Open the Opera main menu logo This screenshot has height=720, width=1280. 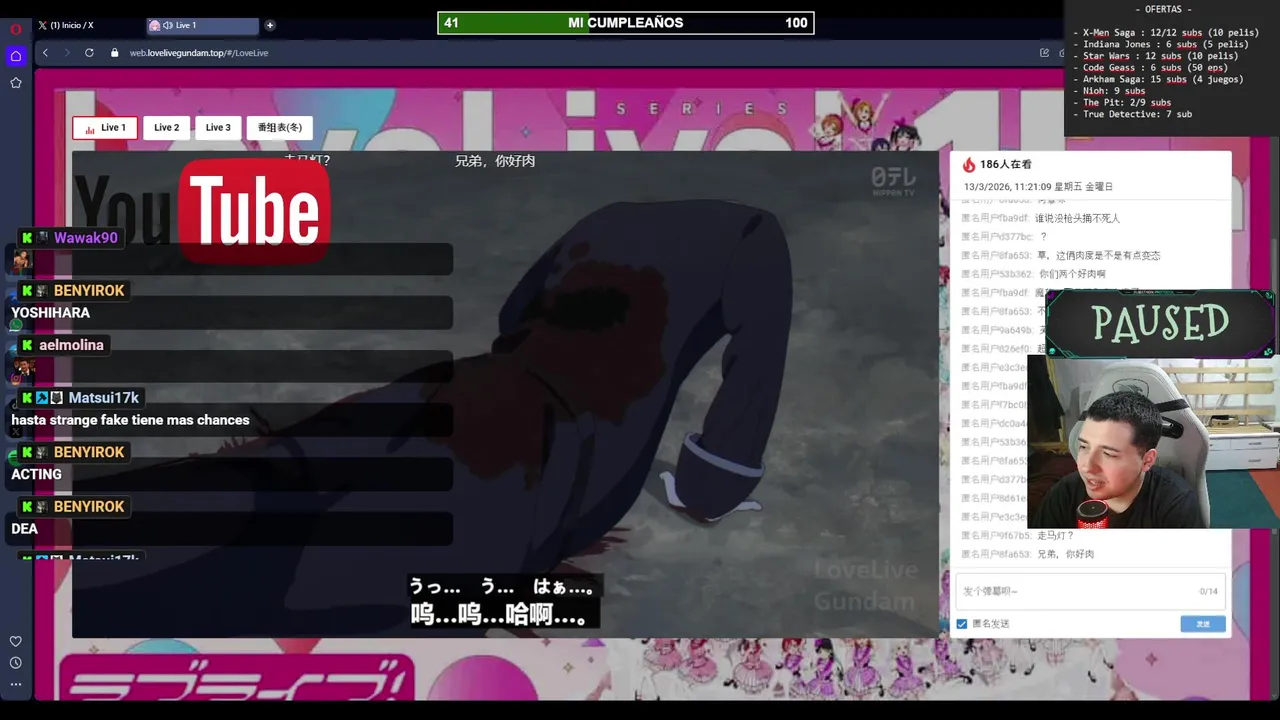16,29
